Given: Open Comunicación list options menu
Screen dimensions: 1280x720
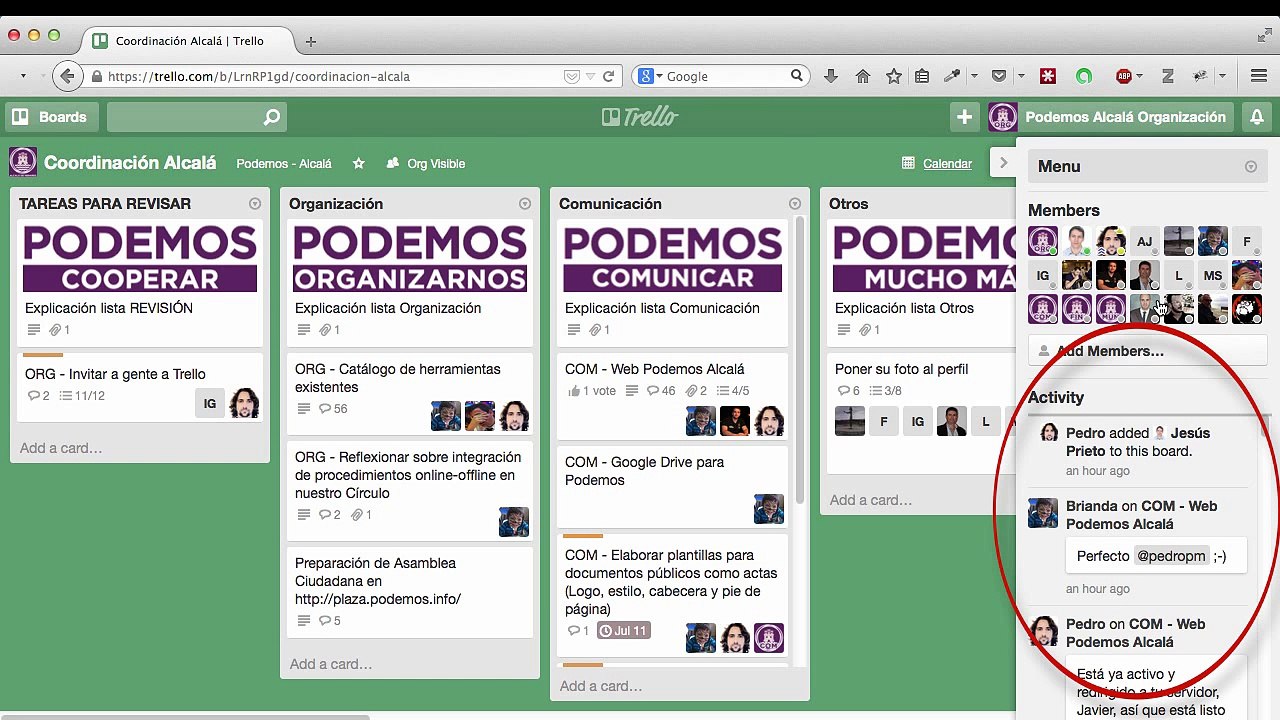Looking at the screenshot, I should tap(795, 204).
